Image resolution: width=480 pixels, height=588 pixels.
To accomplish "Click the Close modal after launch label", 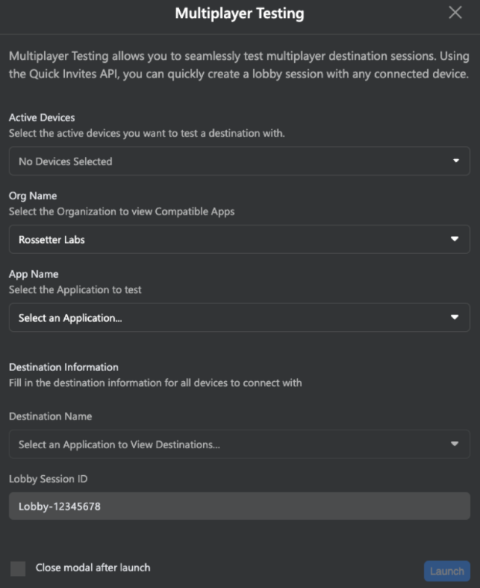I will coord(93,568).
